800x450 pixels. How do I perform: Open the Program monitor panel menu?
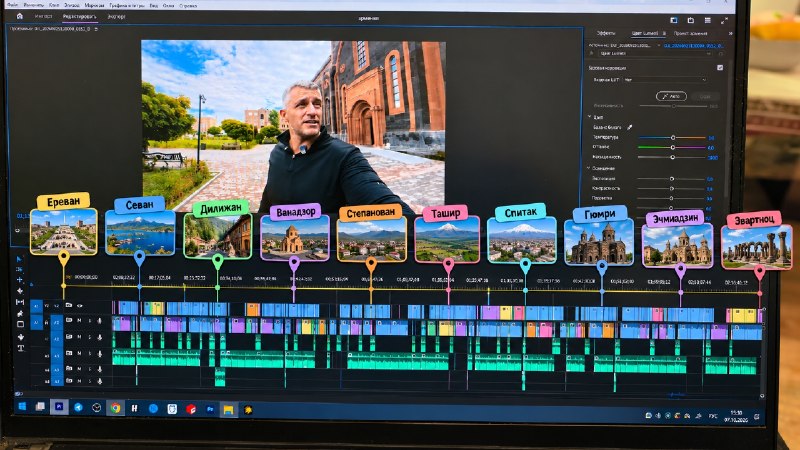point(96,29)
